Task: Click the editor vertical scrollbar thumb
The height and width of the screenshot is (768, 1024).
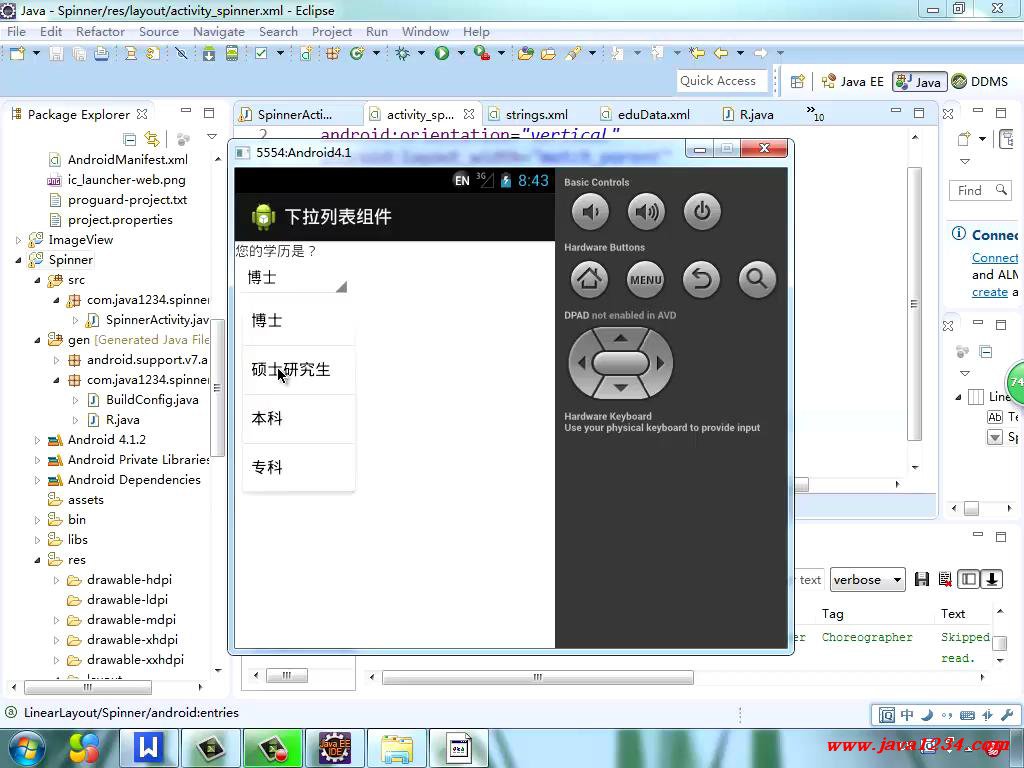Action: point(914,304)
